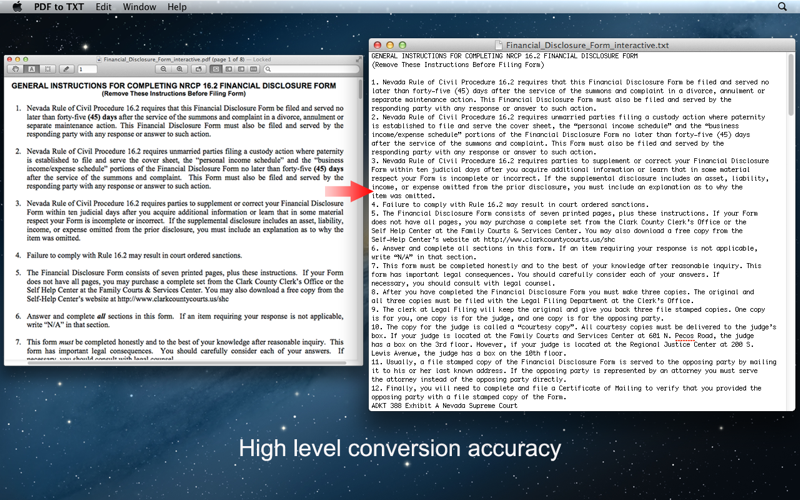800x500 pixels.
Task: Open the Apple menu
Action: coord(17,7)
